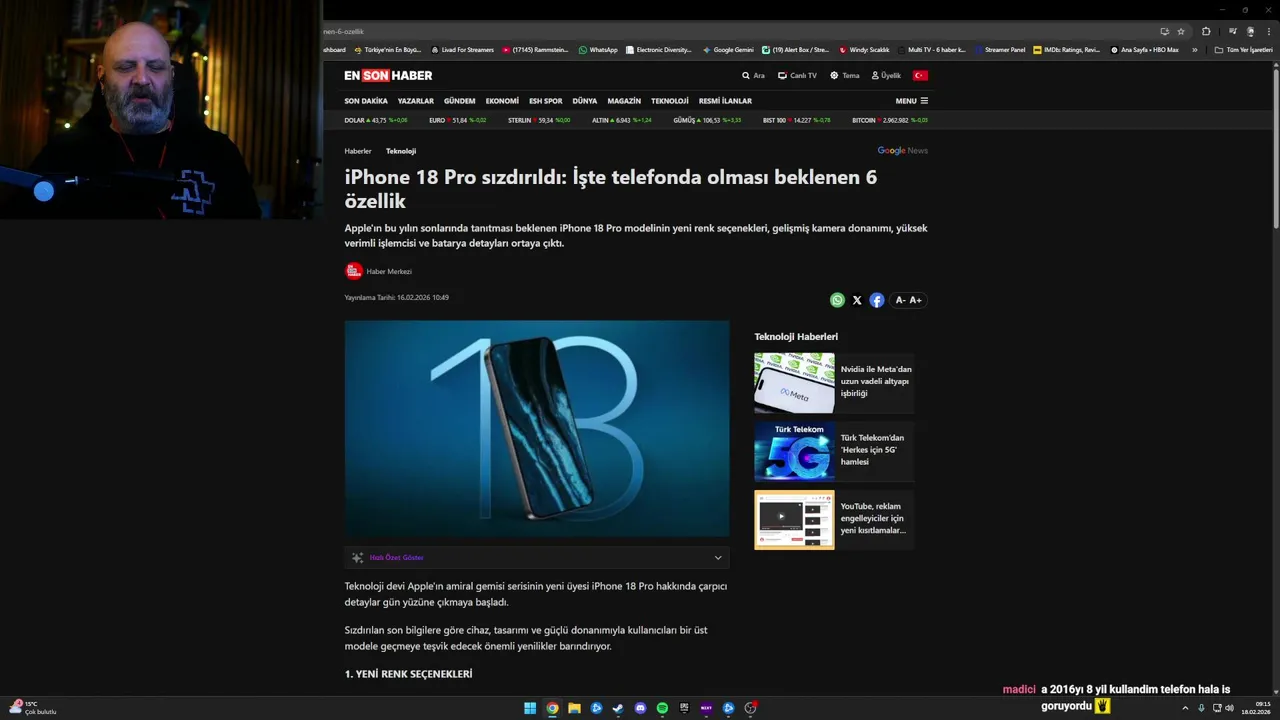
Task: Open the Tüm Yer İşaretleri folder
Action: [x=1243, y=50]
